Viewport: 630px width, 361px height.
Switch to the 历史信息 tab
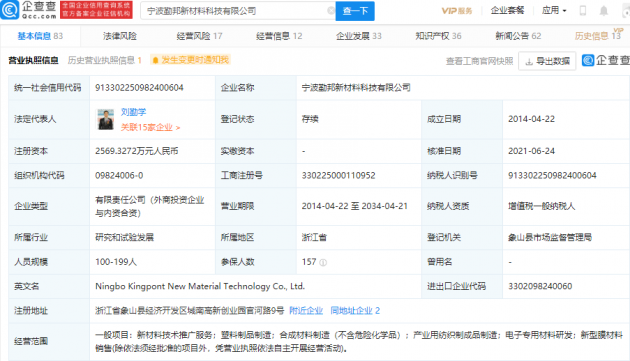click(598, 36)
